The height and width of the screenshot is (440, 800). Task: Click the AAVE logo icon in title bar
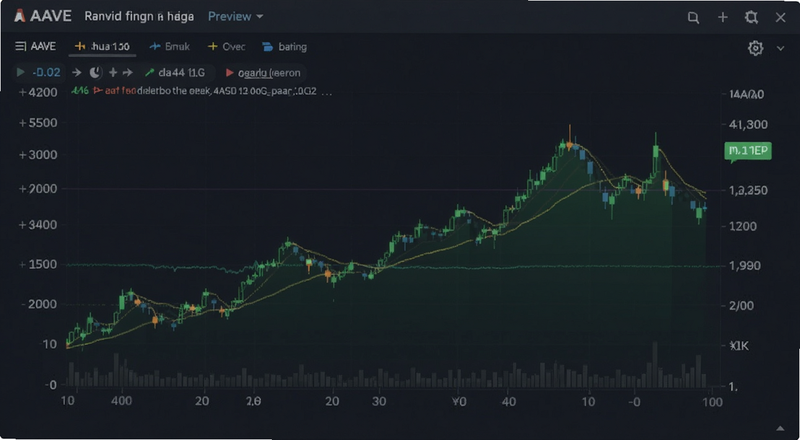click(19, 16)
